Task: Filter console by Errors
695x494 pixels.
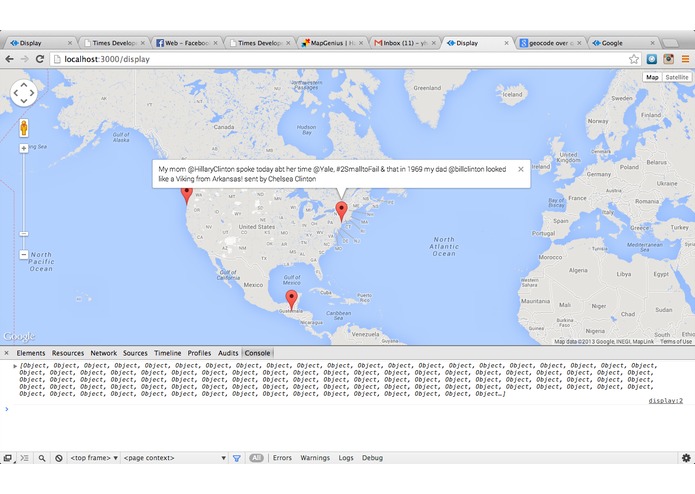Action: [282, 458]
